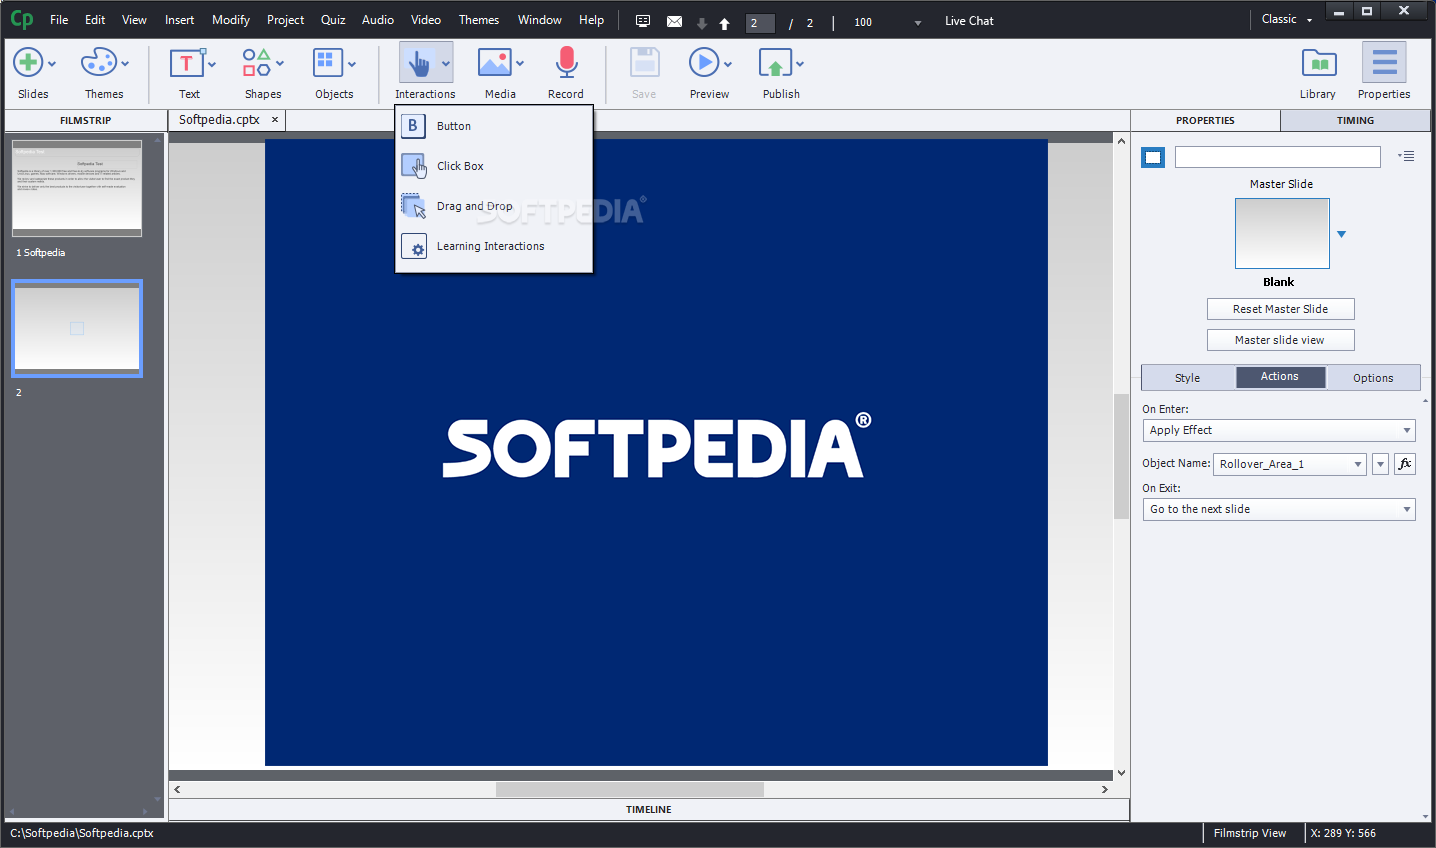This screenshot has height=848, width=1436.
Task: Expand the Shapes dropdown arrow
Action: tap(280, 64)
